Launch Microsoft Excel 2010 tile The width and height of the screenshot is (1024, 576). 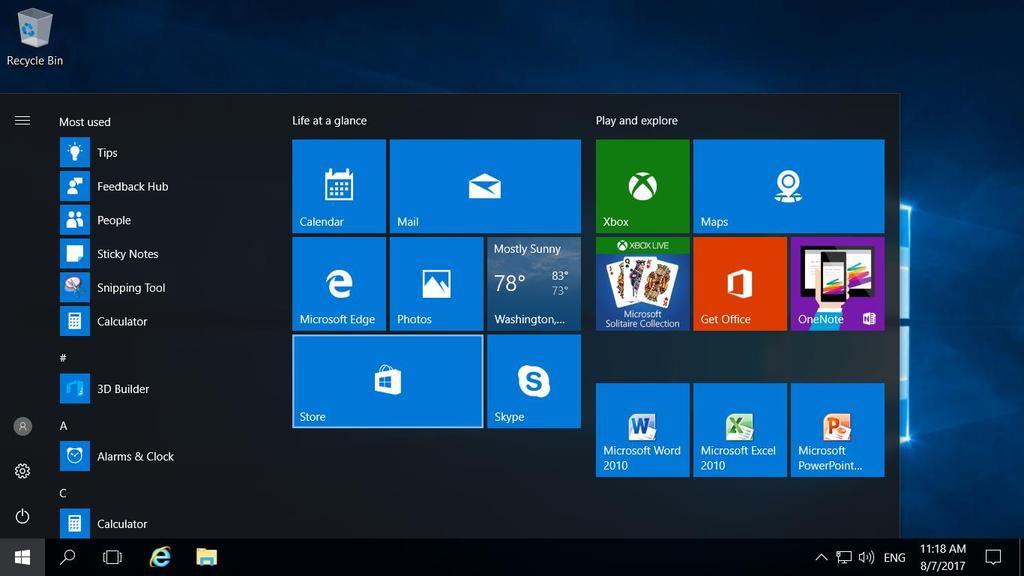coord(740,430)
